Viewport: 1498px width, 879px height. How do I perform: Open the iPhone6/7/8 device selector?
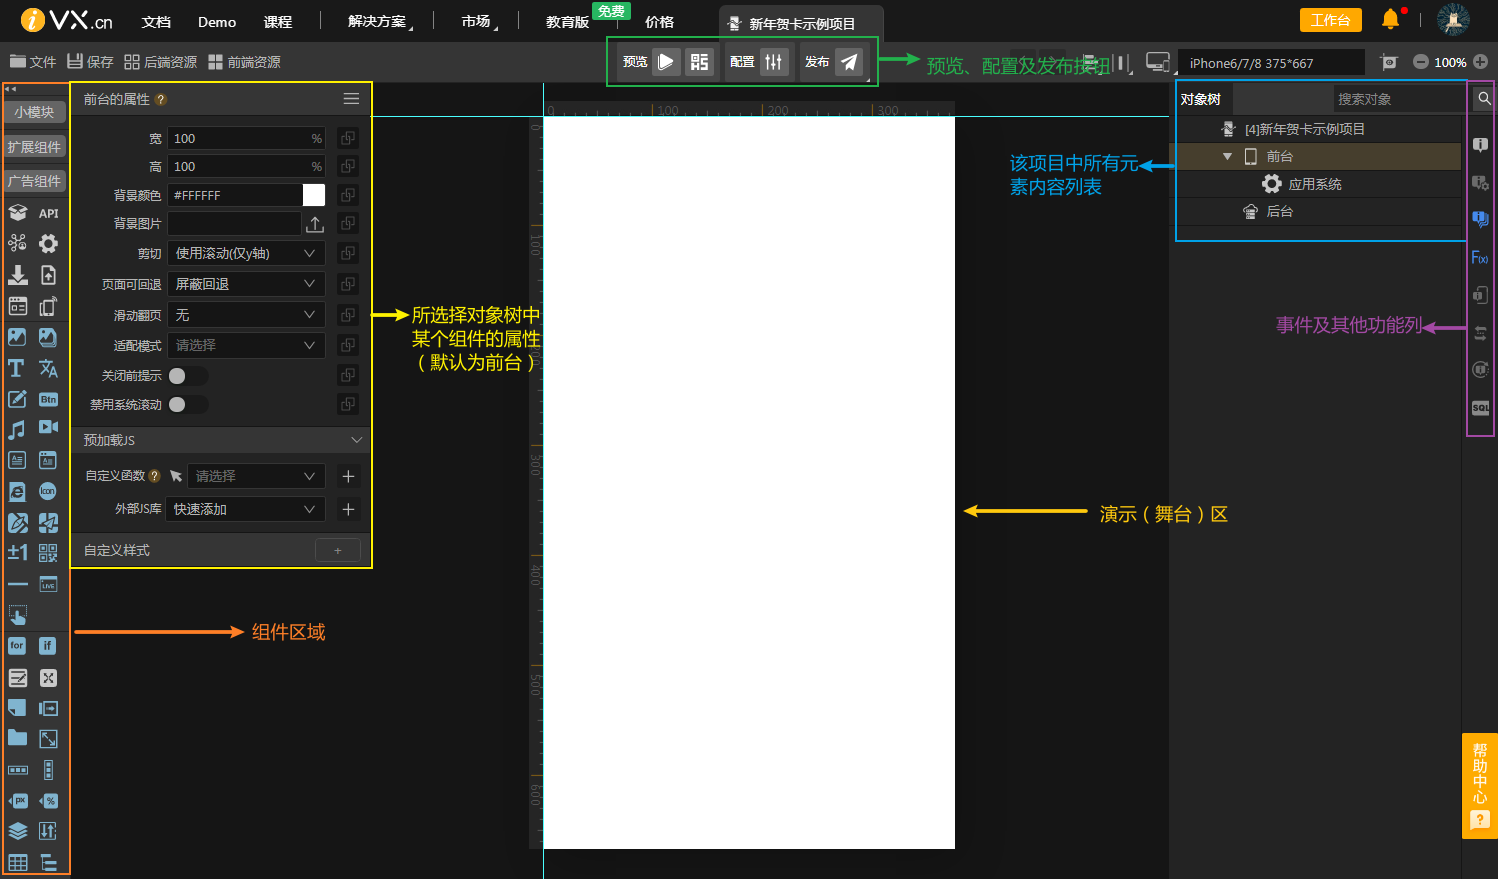pos(1271,63)
